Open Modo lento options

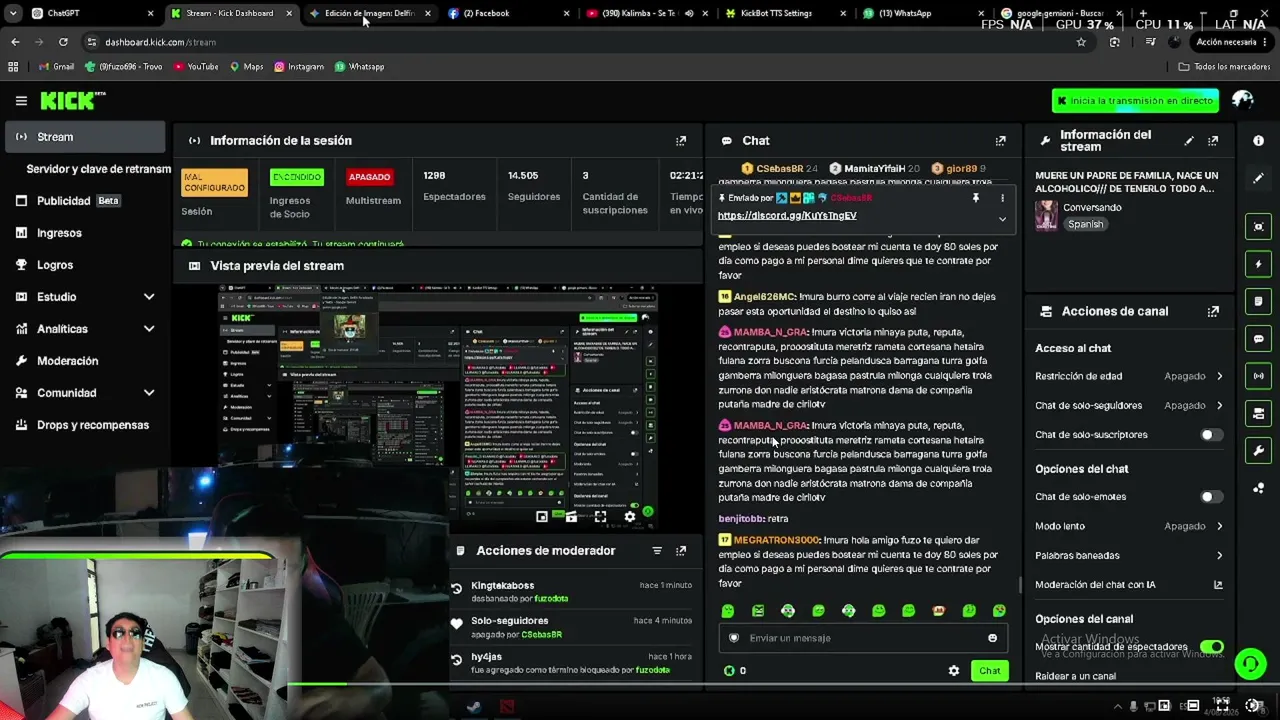pos(1129,526)
